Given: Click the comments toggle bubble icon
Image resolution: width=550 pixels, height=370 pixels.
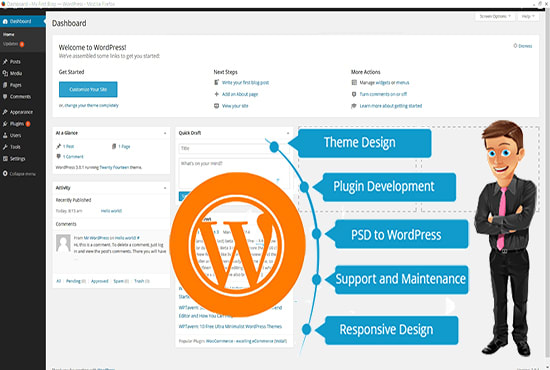Looking at the screenshot, I should pyautogui.click(x=354, y=94).
